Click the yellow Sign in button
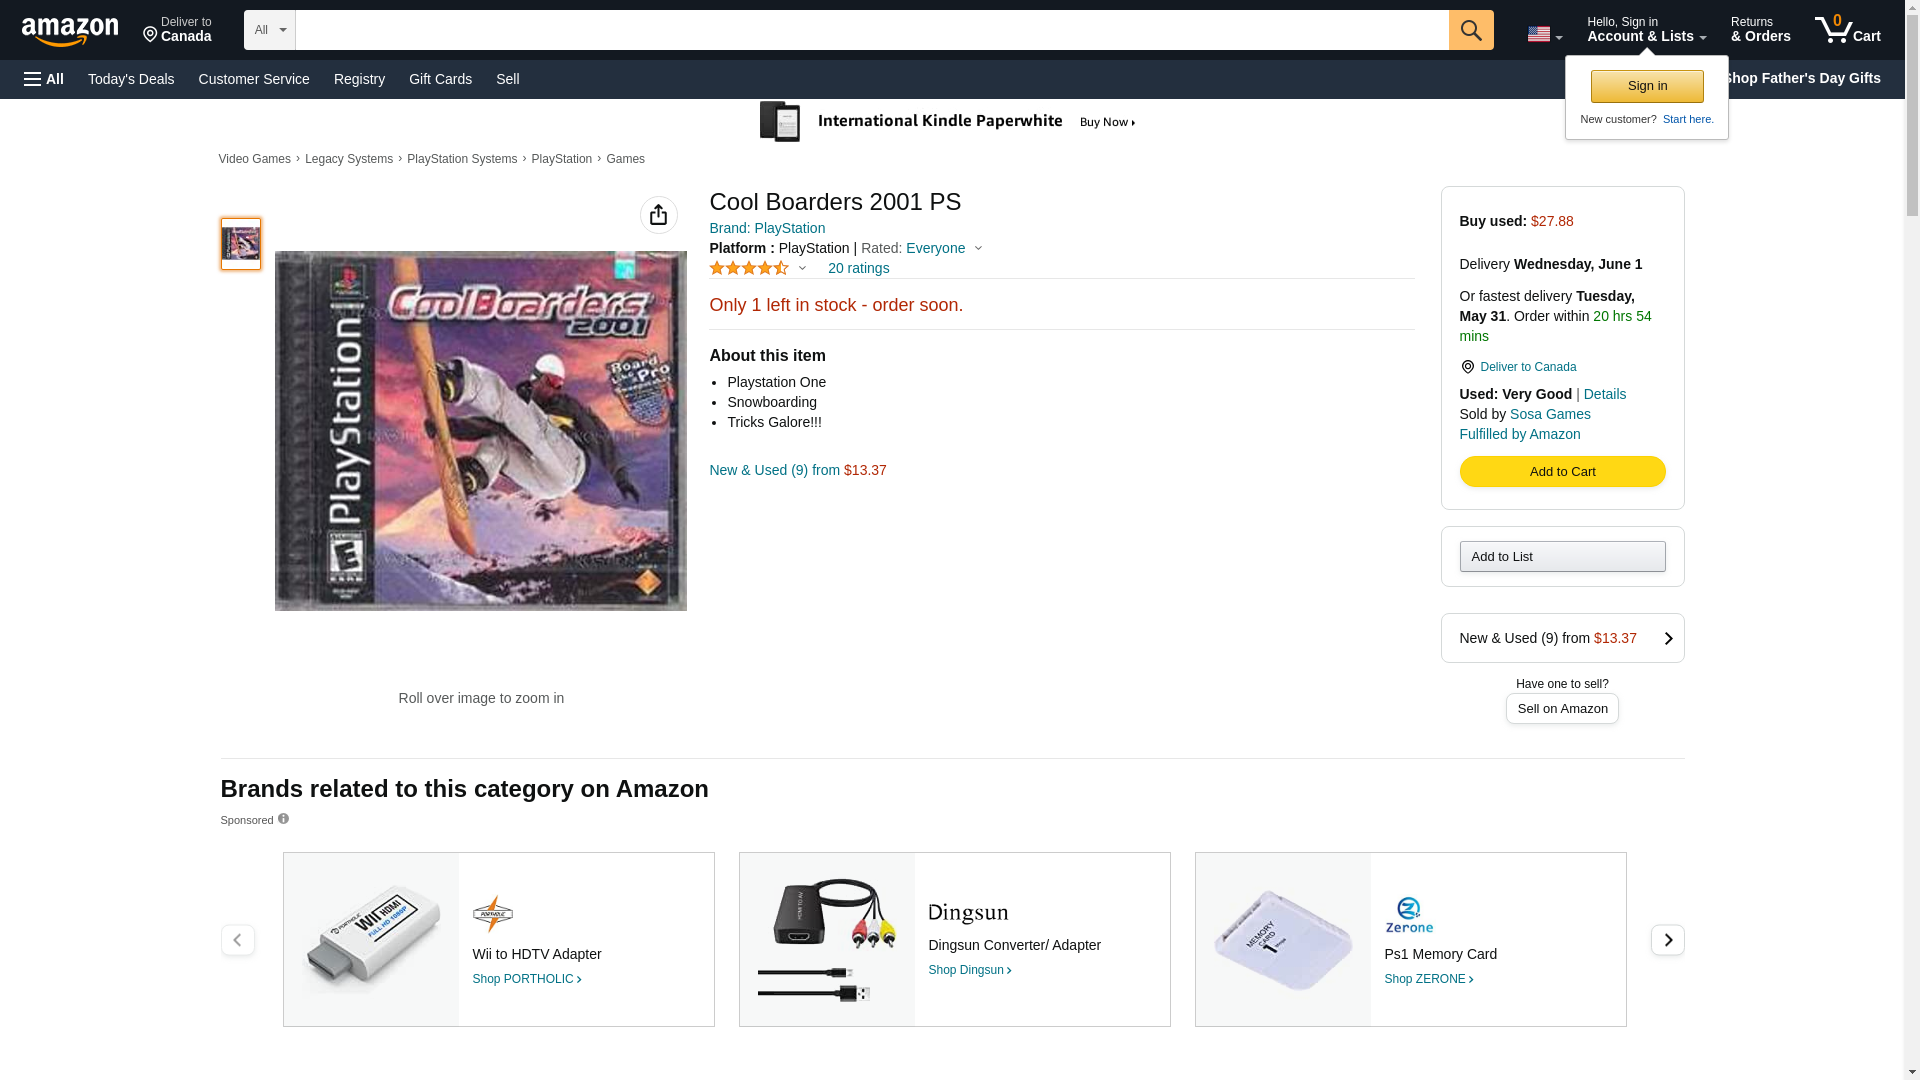This screenshot has height=1080, width=1920. pos(1647,86)
